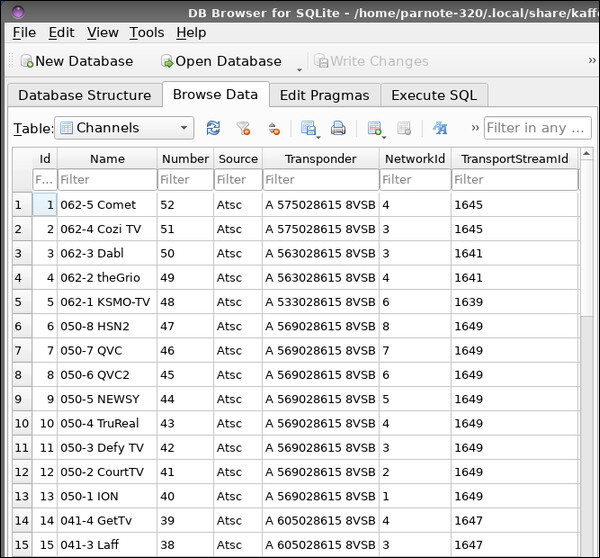Open the File menu

click(24, 33)
